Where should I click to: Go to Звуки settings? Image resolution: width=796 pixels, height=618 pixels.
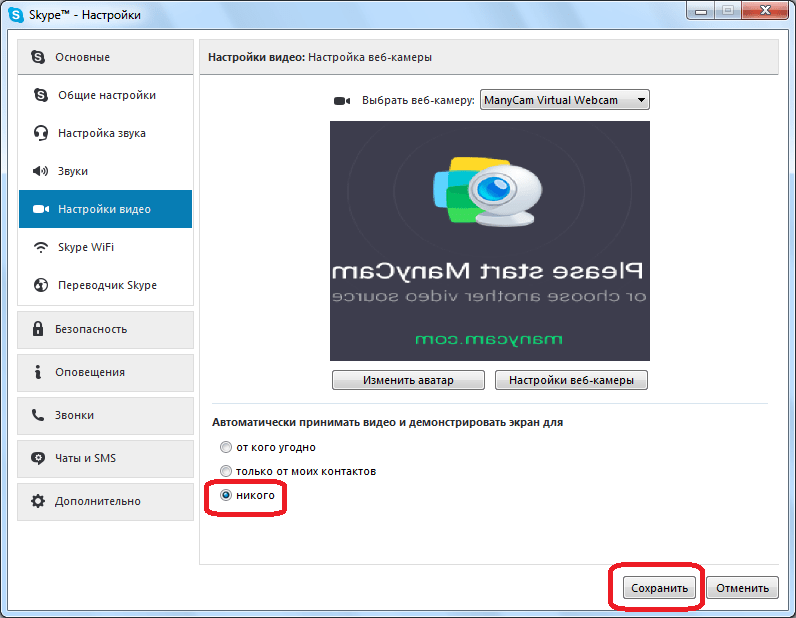coord(106,171)
